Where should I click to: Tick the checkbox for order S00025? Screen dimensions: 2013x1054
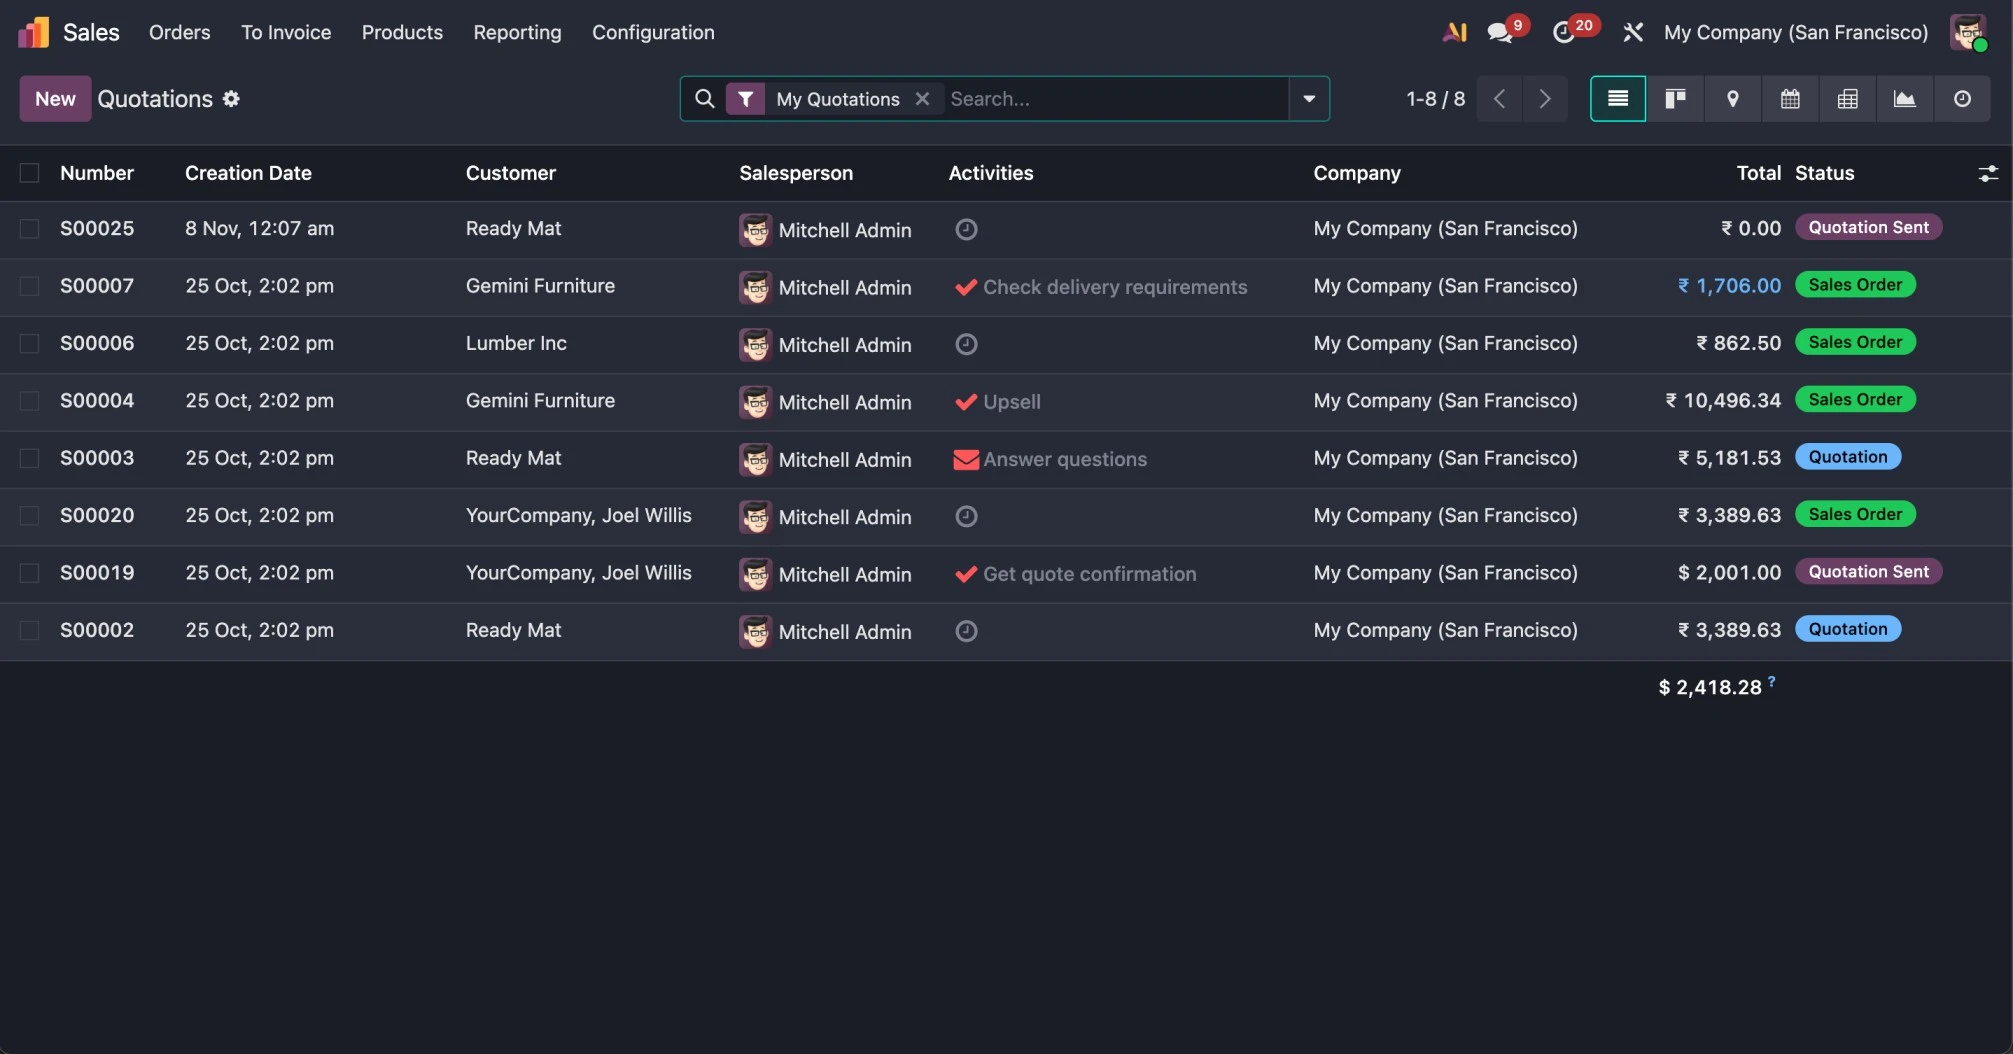tap(30, 229)
